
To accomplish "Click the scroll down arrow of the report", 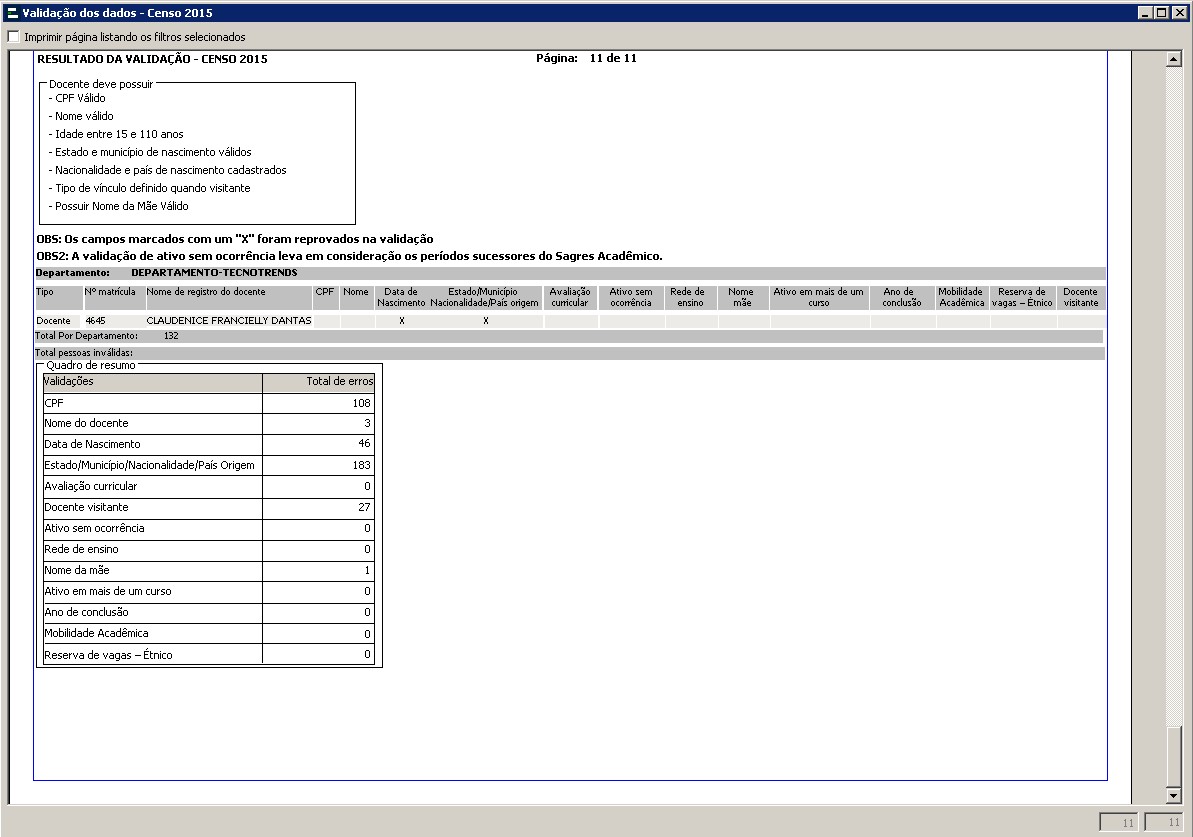I will 1174,796.
